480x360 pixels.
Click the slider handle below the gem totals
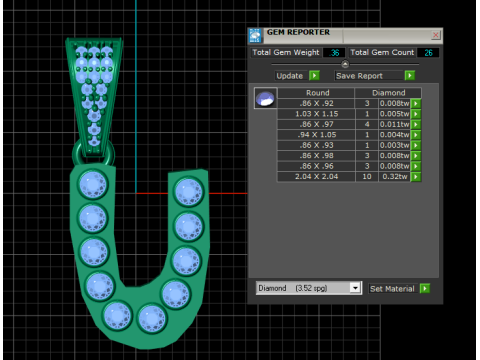345,64
